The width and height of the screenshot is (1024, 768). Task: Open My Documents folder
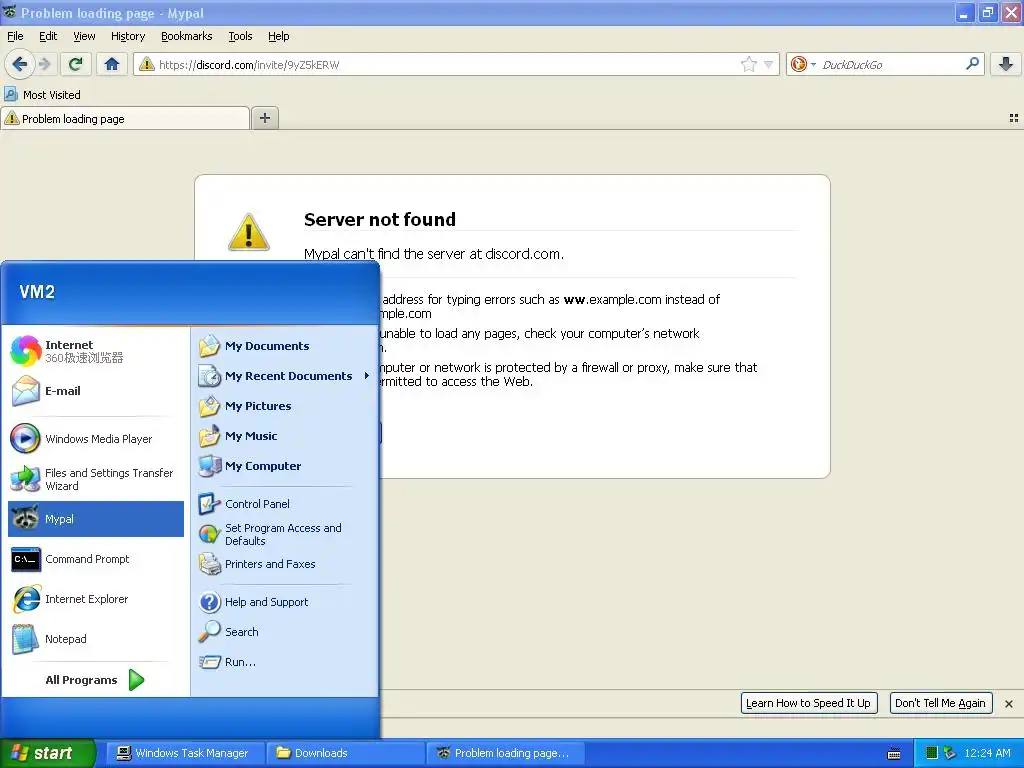coord(284,345)
